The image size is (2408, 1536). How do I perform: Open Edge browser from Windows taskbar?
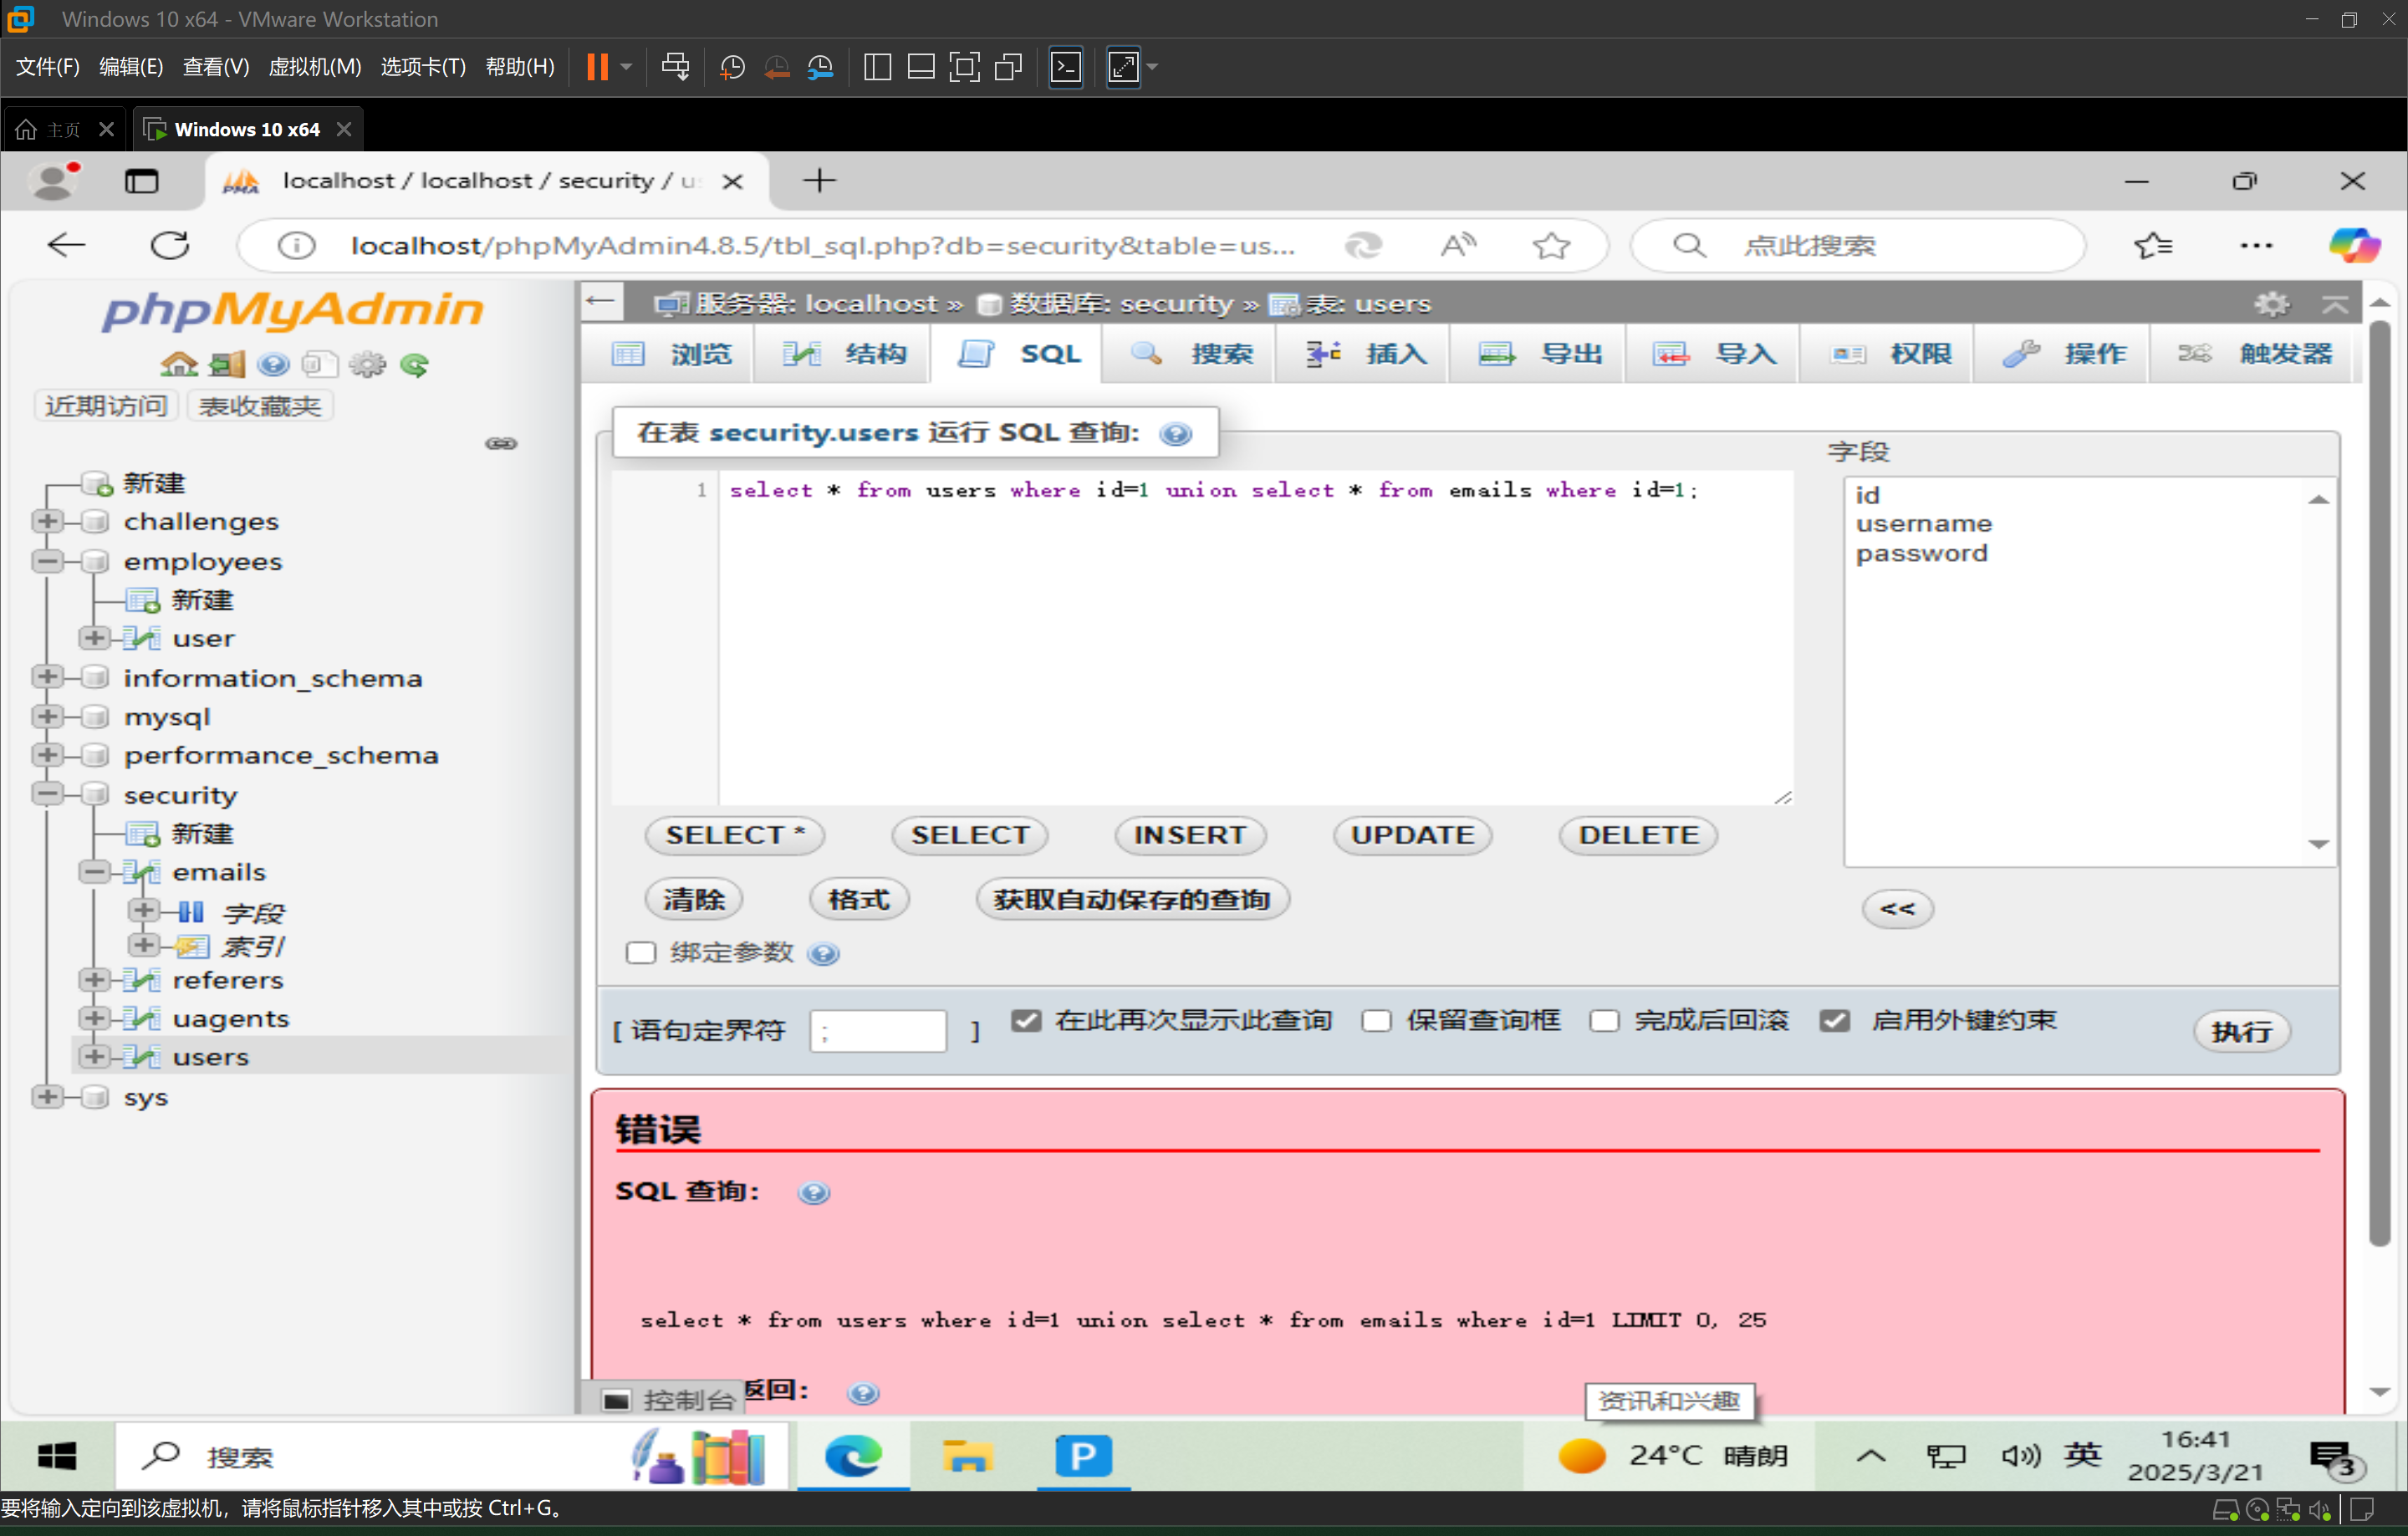(x=853, y=1456)
